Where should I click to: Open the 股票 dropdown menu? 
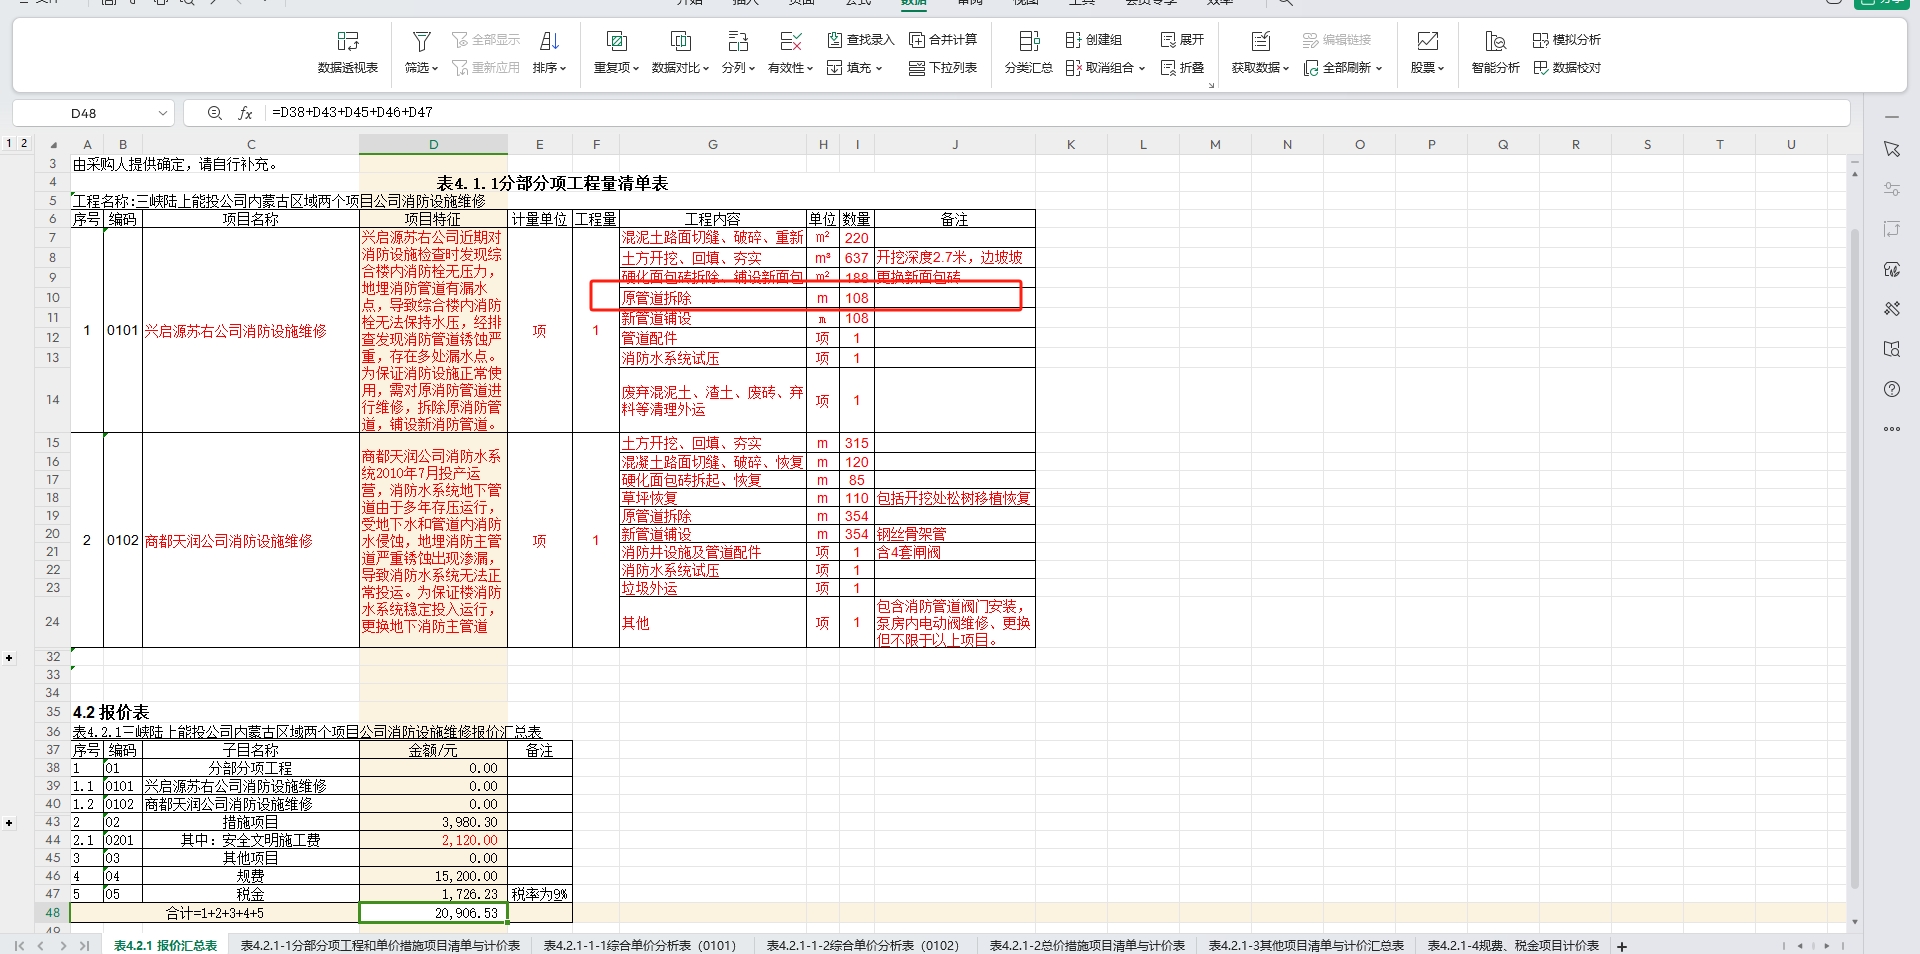coord(1441,69)
